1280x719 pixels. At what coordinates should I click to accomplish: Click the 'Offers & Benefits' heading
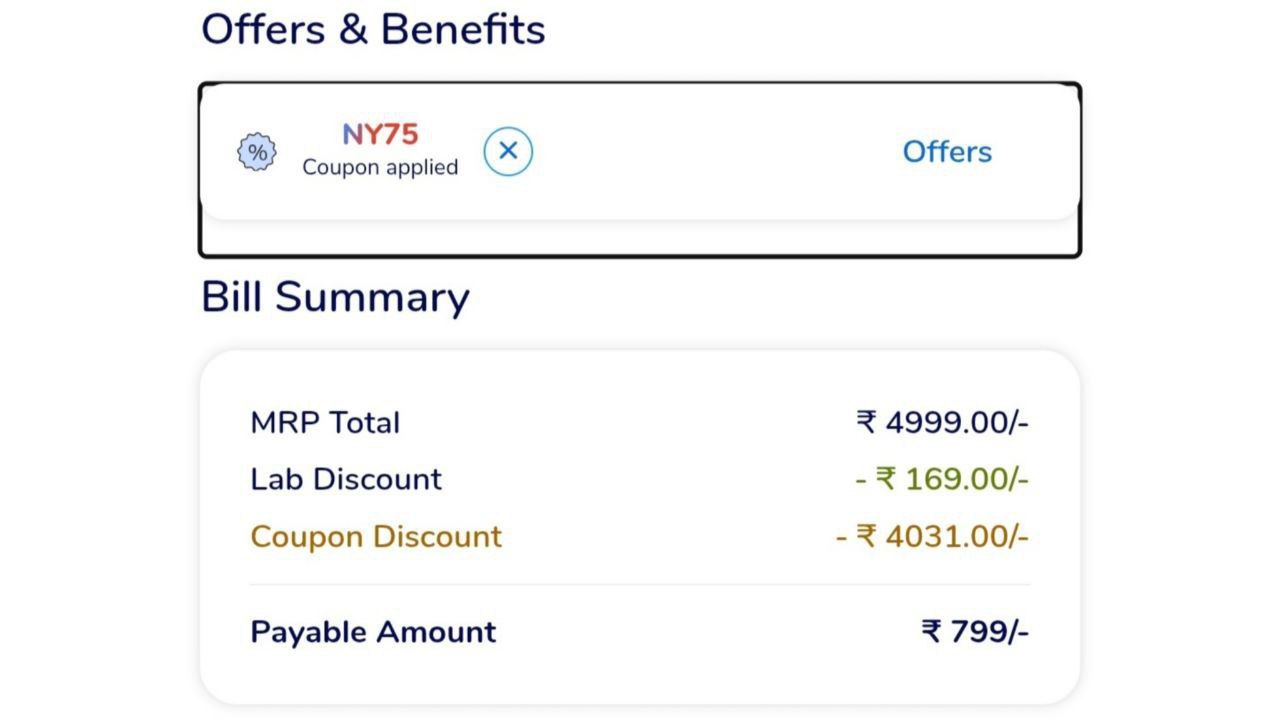(x=373, y=29)
